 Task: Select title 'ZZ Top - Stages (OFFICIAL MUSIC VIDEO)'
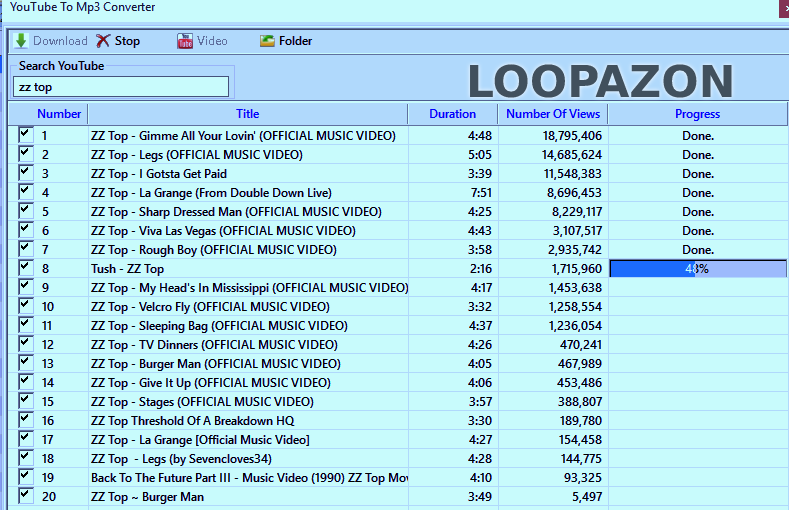point(202,402)
